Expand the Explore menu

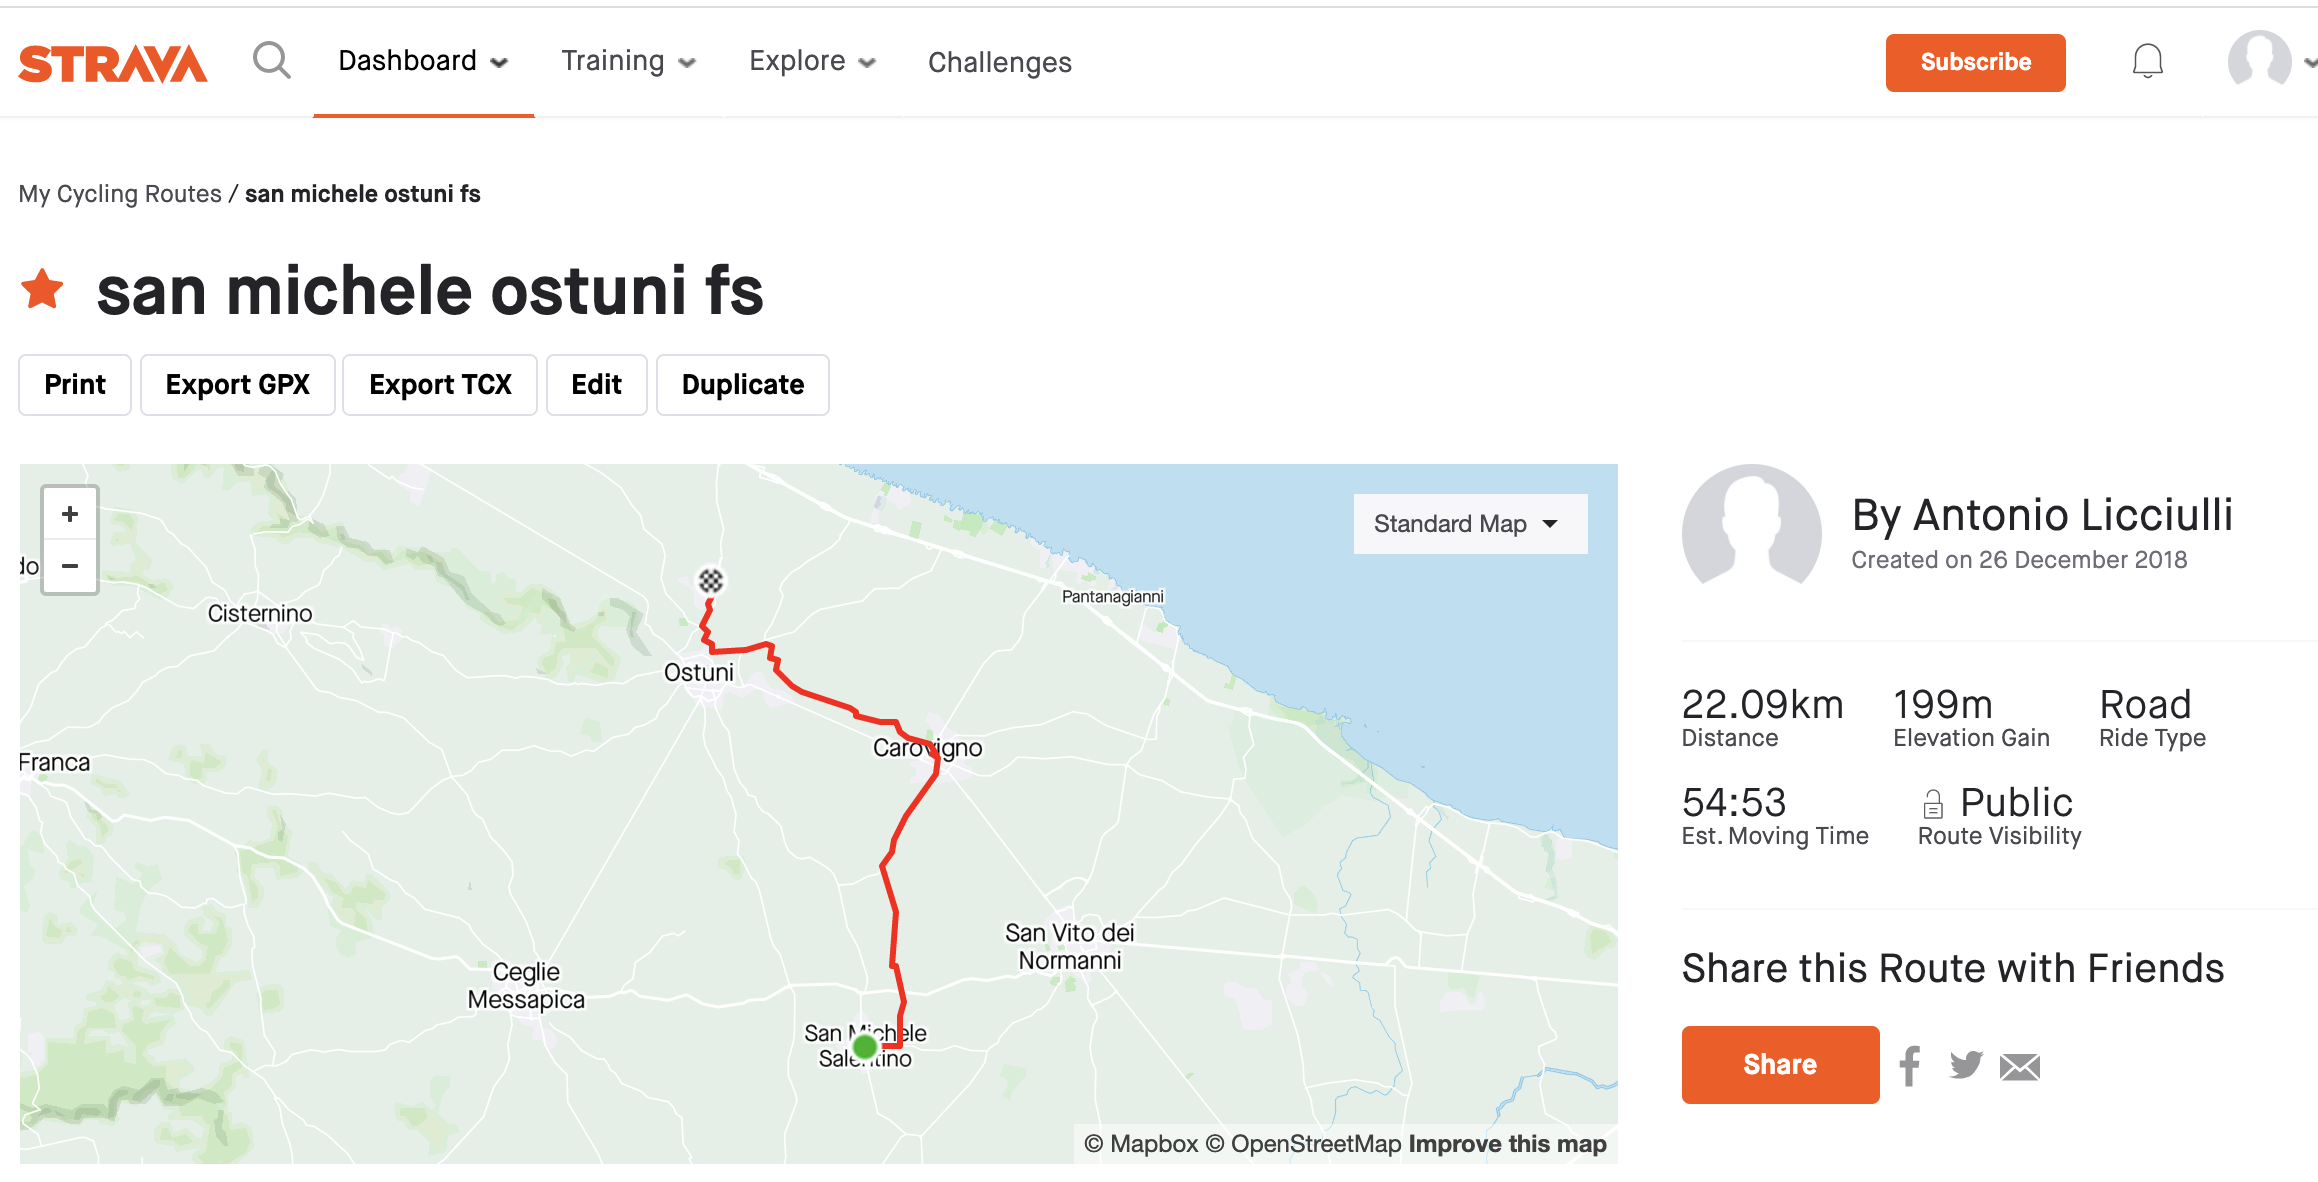coord(812,61)
